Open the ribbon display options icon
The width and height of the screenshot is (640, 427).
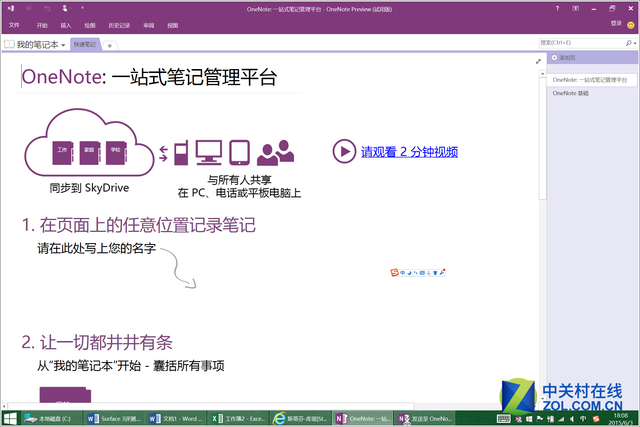pyautogui.click(x=576, y=8)
